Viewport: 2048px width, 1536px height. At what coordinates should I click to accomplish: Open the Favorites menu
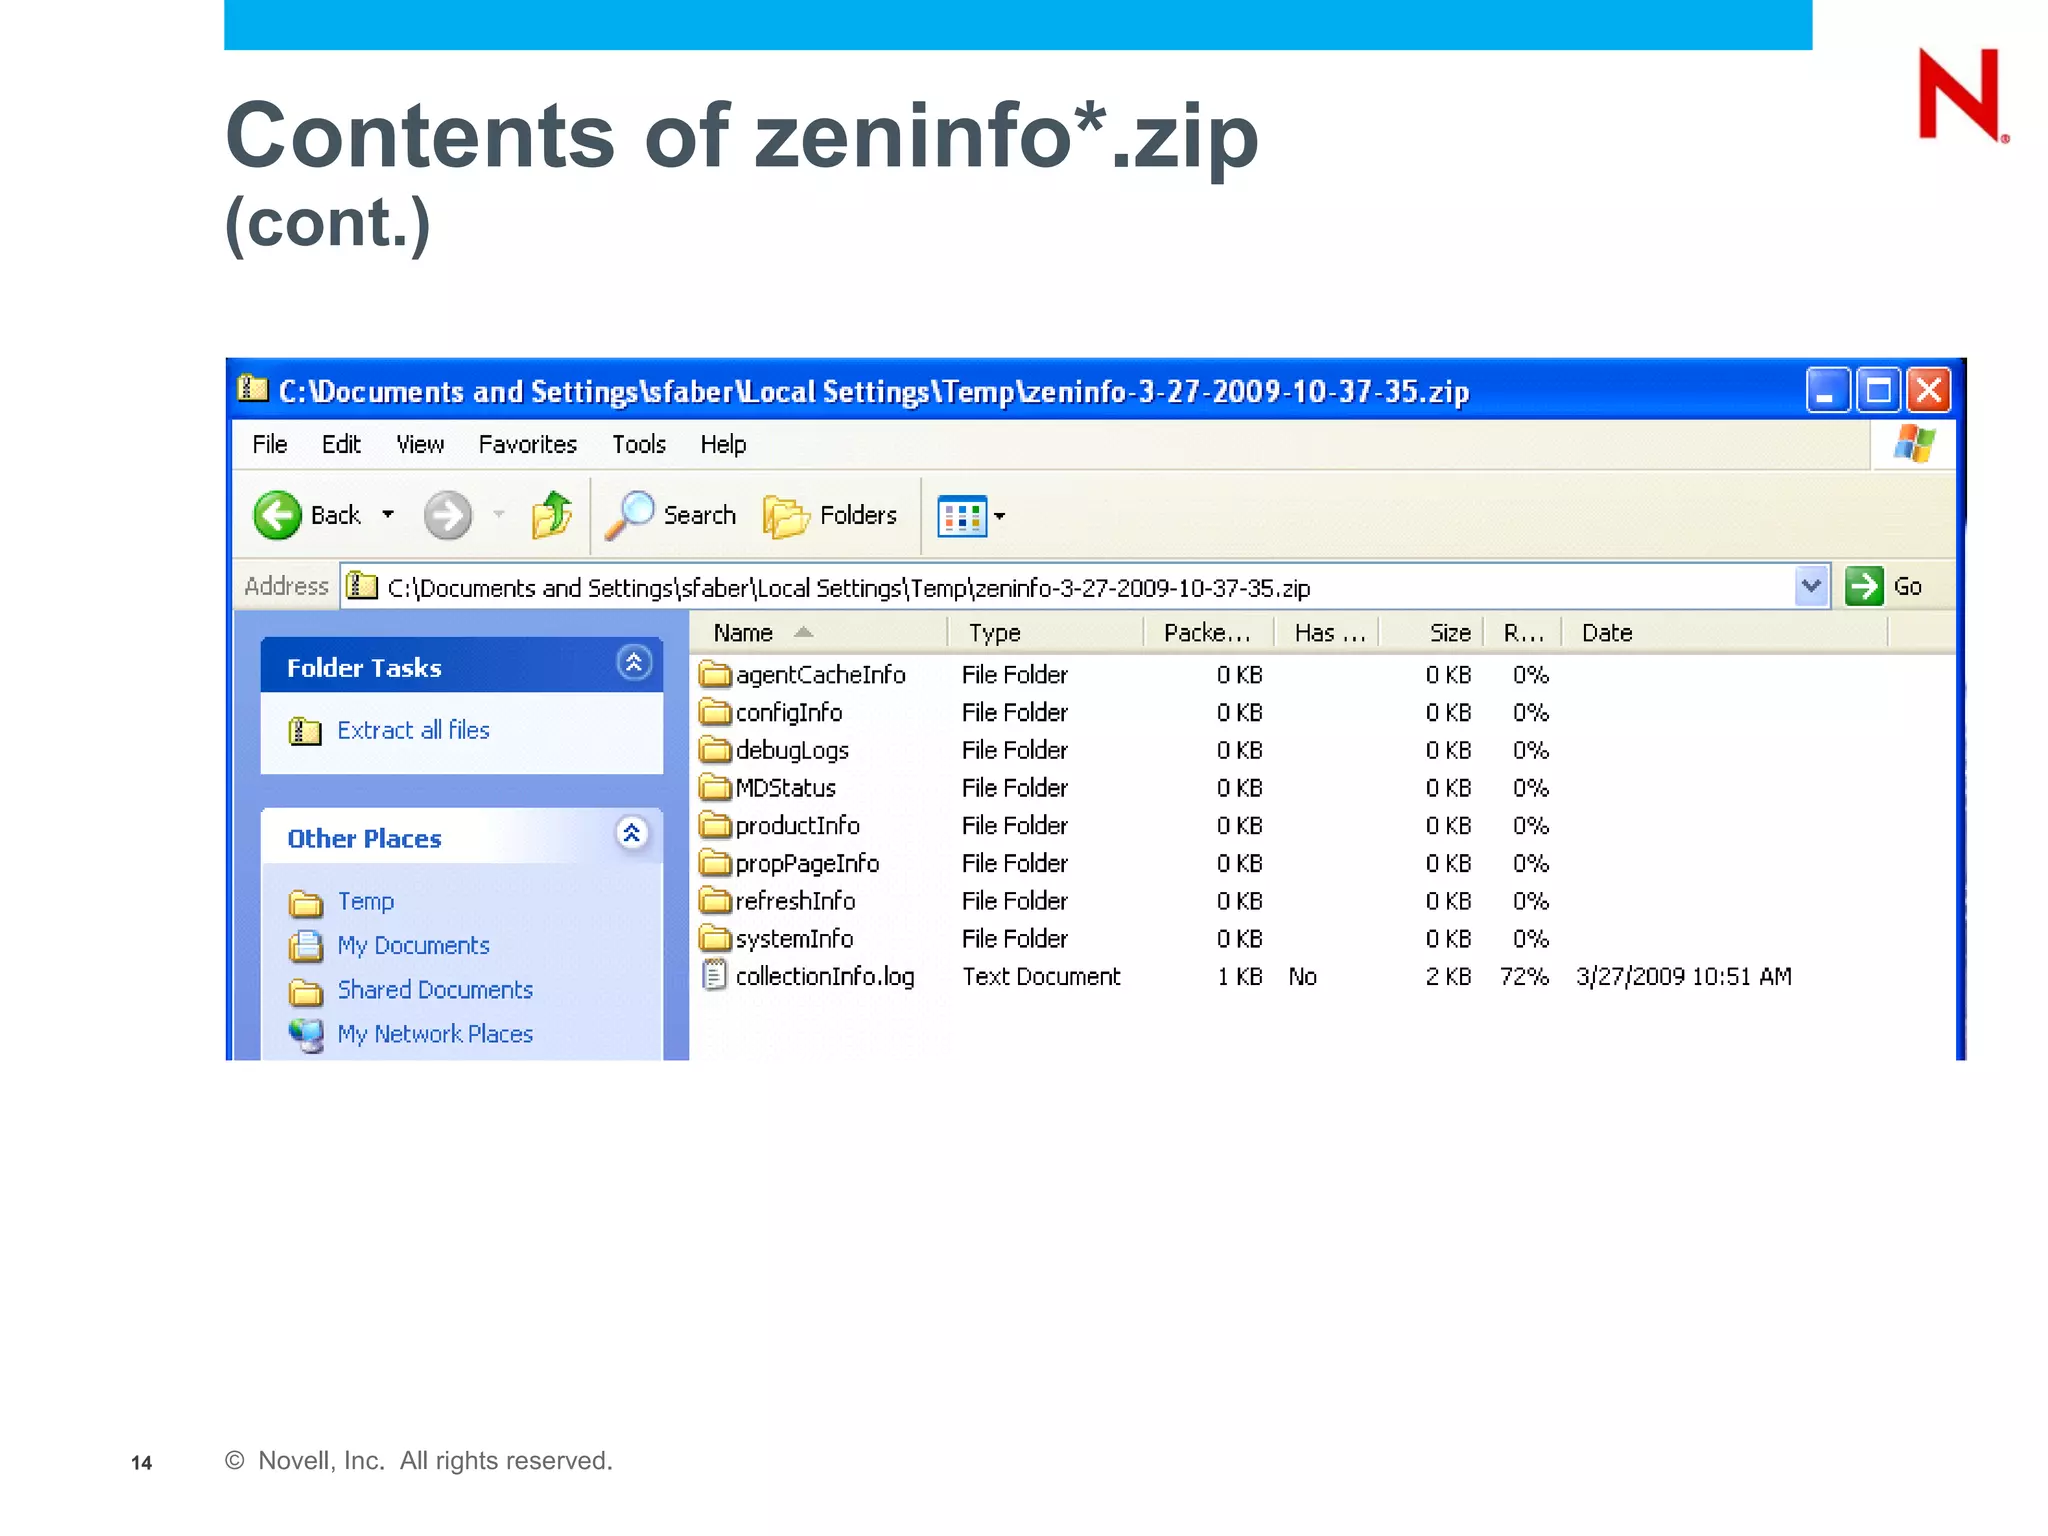(527, 444)
